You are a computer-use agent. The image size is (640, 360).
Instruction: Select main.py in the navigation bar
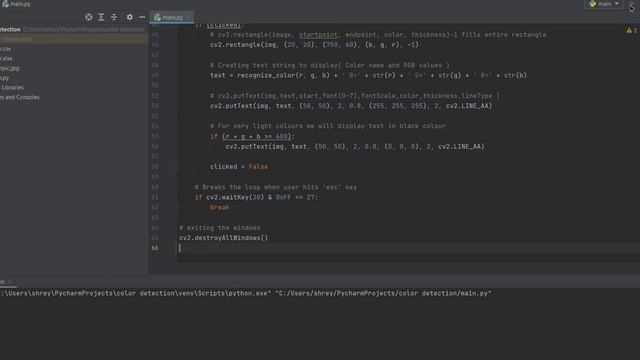click(16, 4)
